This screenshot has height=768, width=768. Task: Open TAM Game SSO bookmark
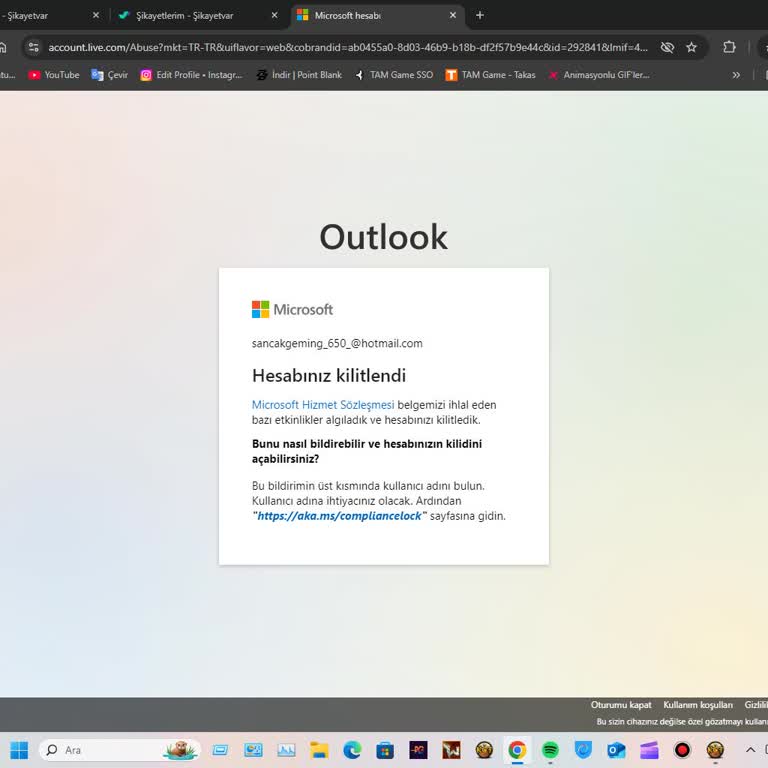395,75
